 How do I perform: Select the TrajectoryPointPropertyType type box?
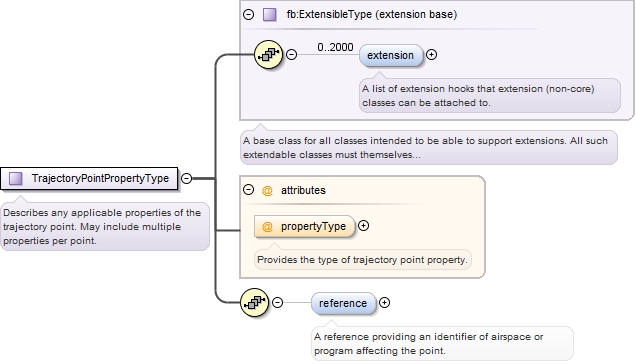(89, 178)
